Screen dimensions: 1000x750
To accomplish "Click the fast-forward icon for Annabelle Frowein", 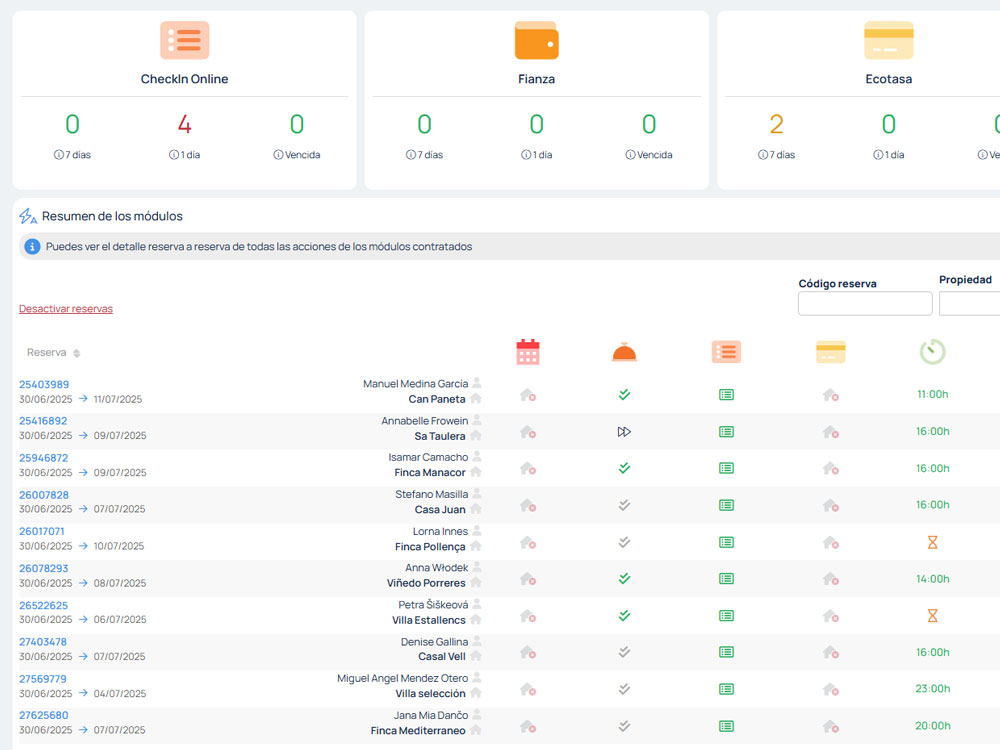I will (x=624, y=432).
